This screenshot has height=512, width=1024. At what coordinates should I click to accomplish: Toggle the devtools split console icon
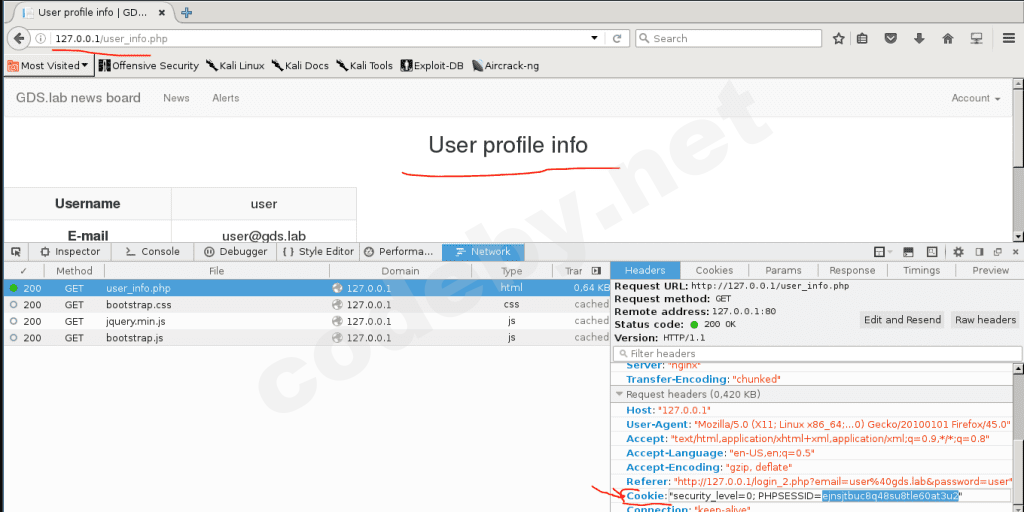908,251
